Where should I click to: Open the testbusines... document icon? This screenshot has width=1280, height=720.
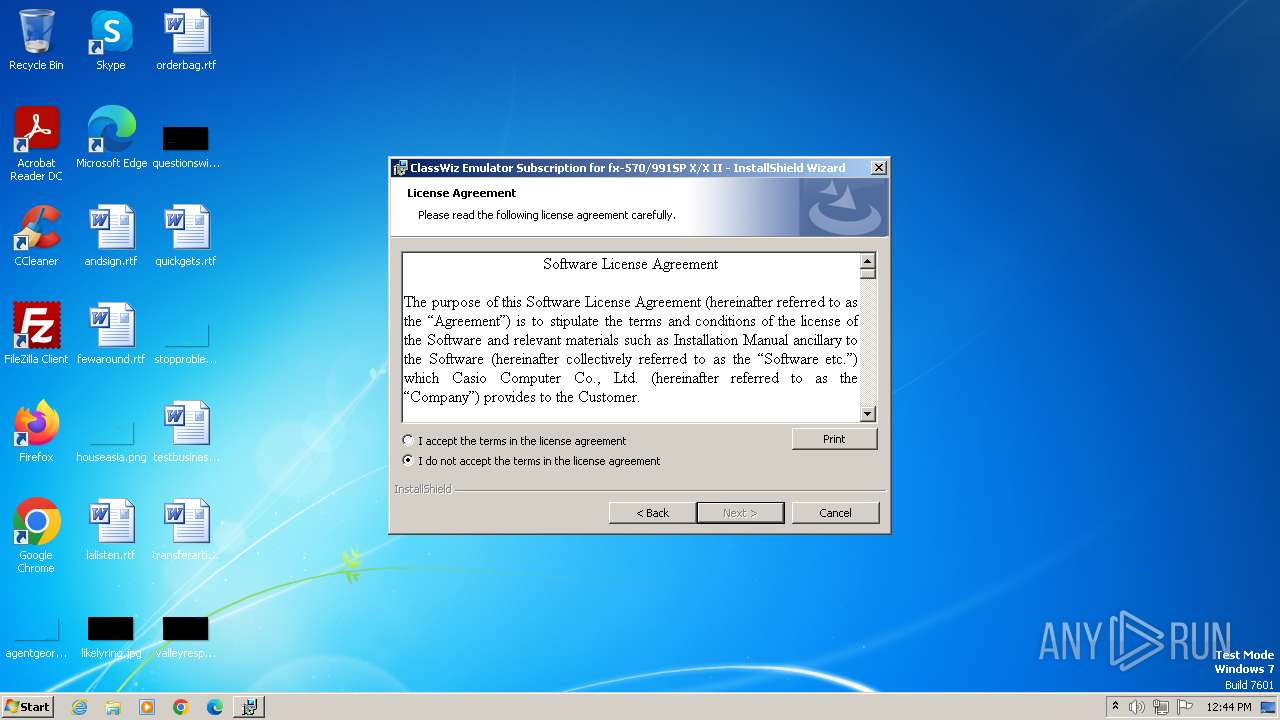pos(186,432)
